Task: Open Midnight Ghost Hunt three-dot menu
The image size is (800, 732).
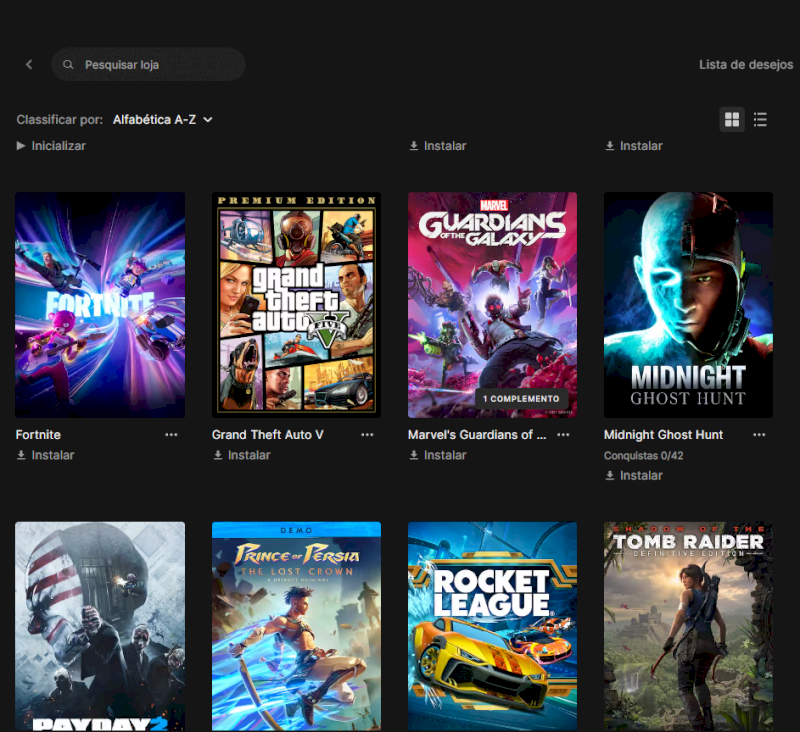Action: 759,435
